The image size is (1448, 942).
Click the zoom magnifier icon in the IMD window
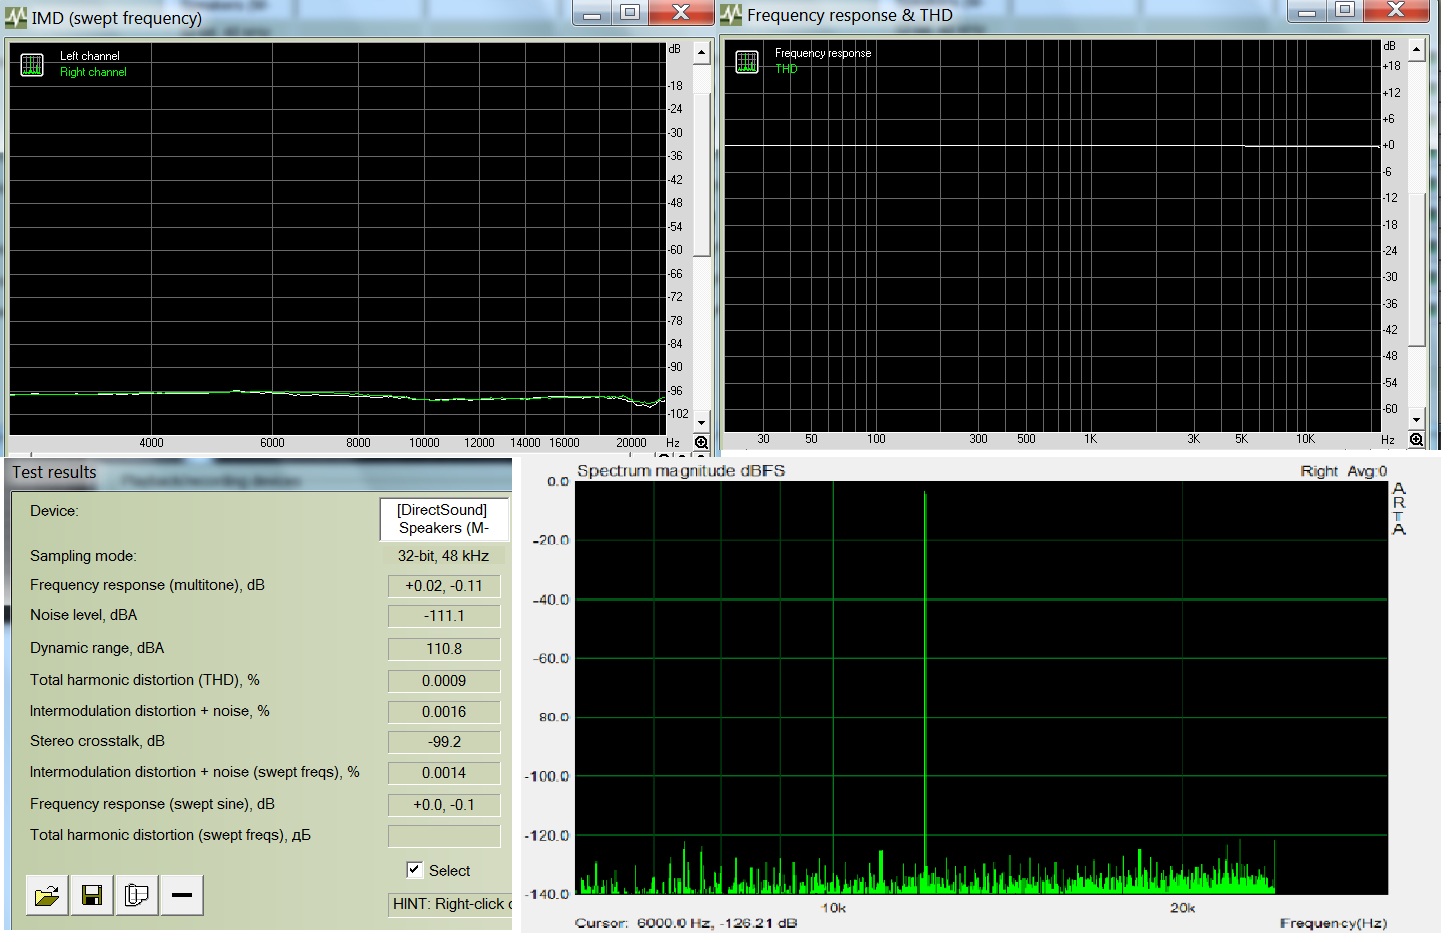[701, 443]
